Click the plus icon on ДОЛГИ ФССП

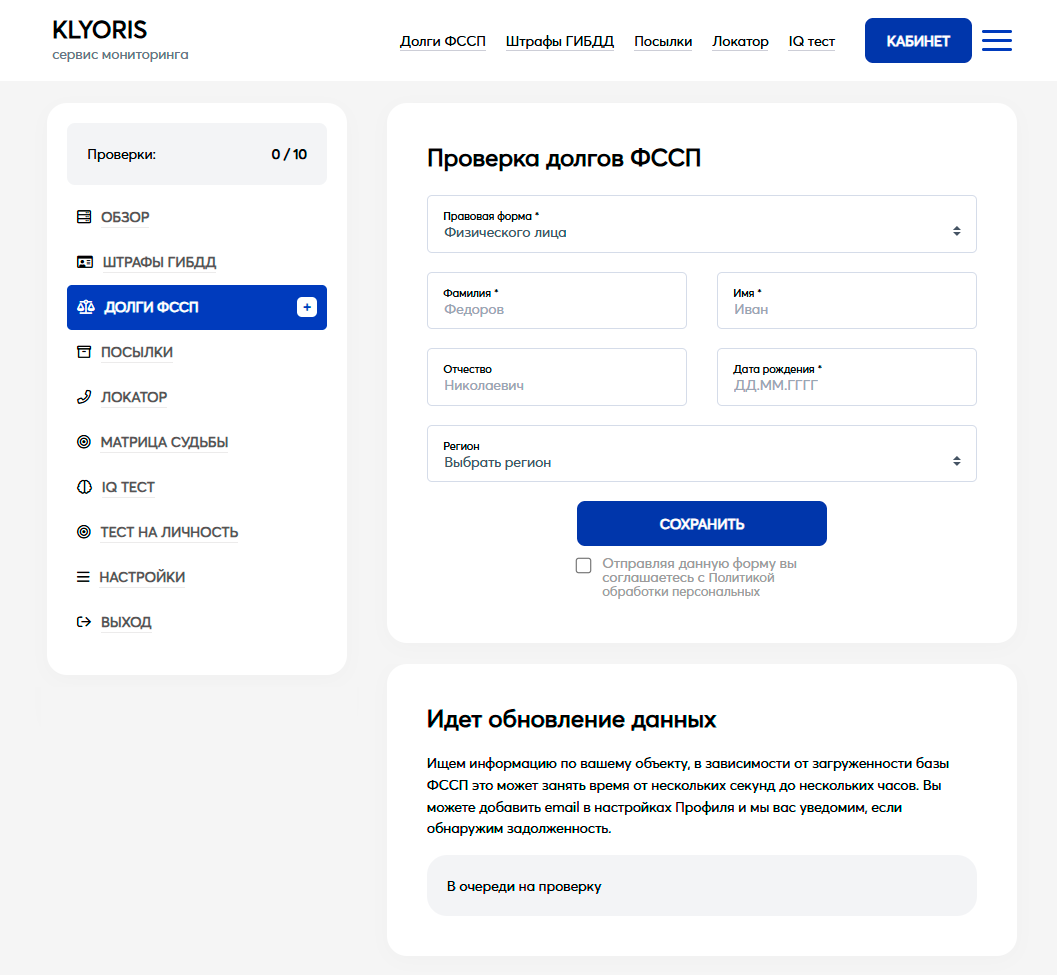pyautogui.click(x=307, y=307)
